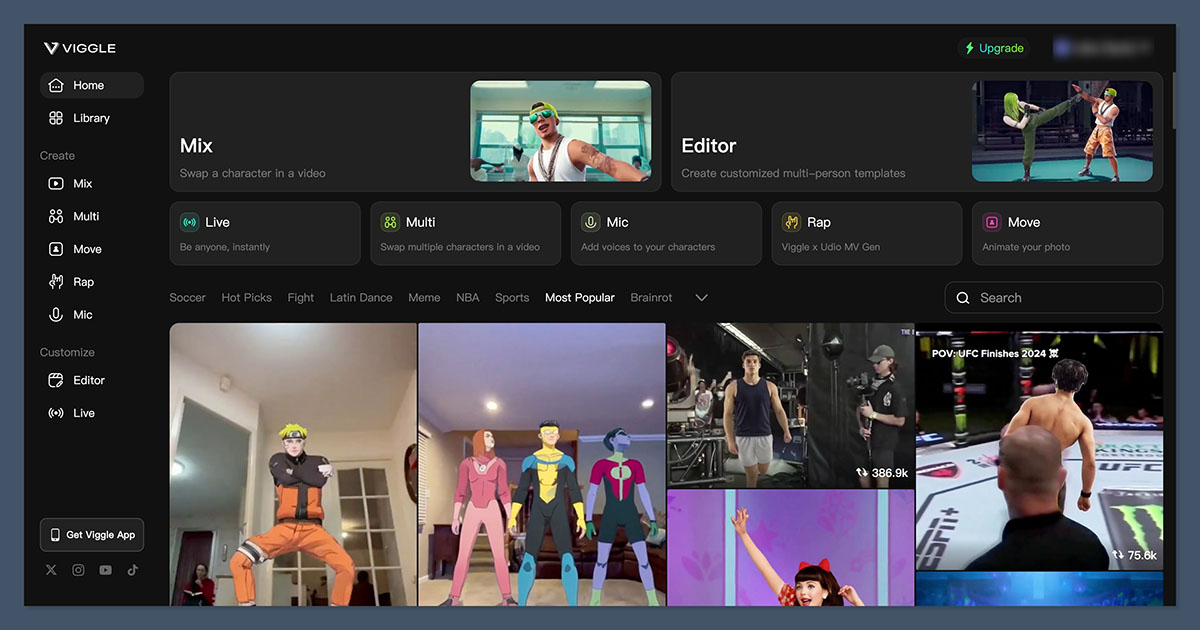Open the user account menu
The width and height of the screenshot is (1200, 630).
tap(1104, 47)
